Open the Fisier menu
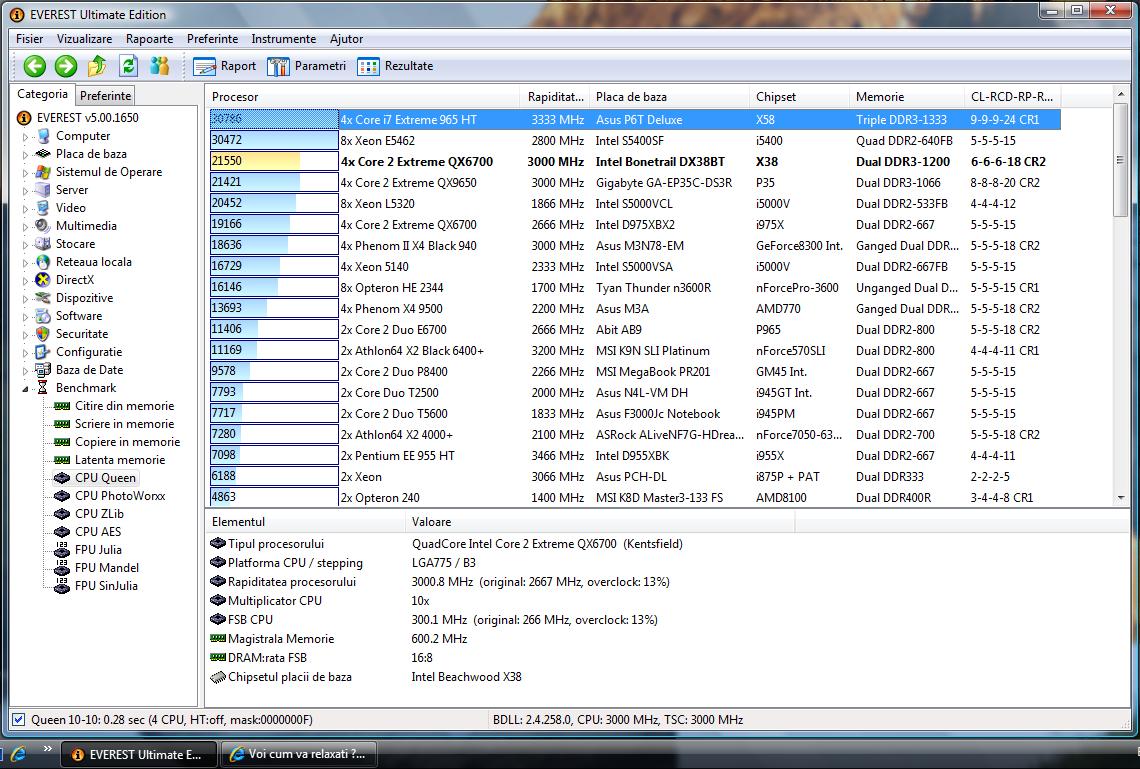 click(30, 39)
